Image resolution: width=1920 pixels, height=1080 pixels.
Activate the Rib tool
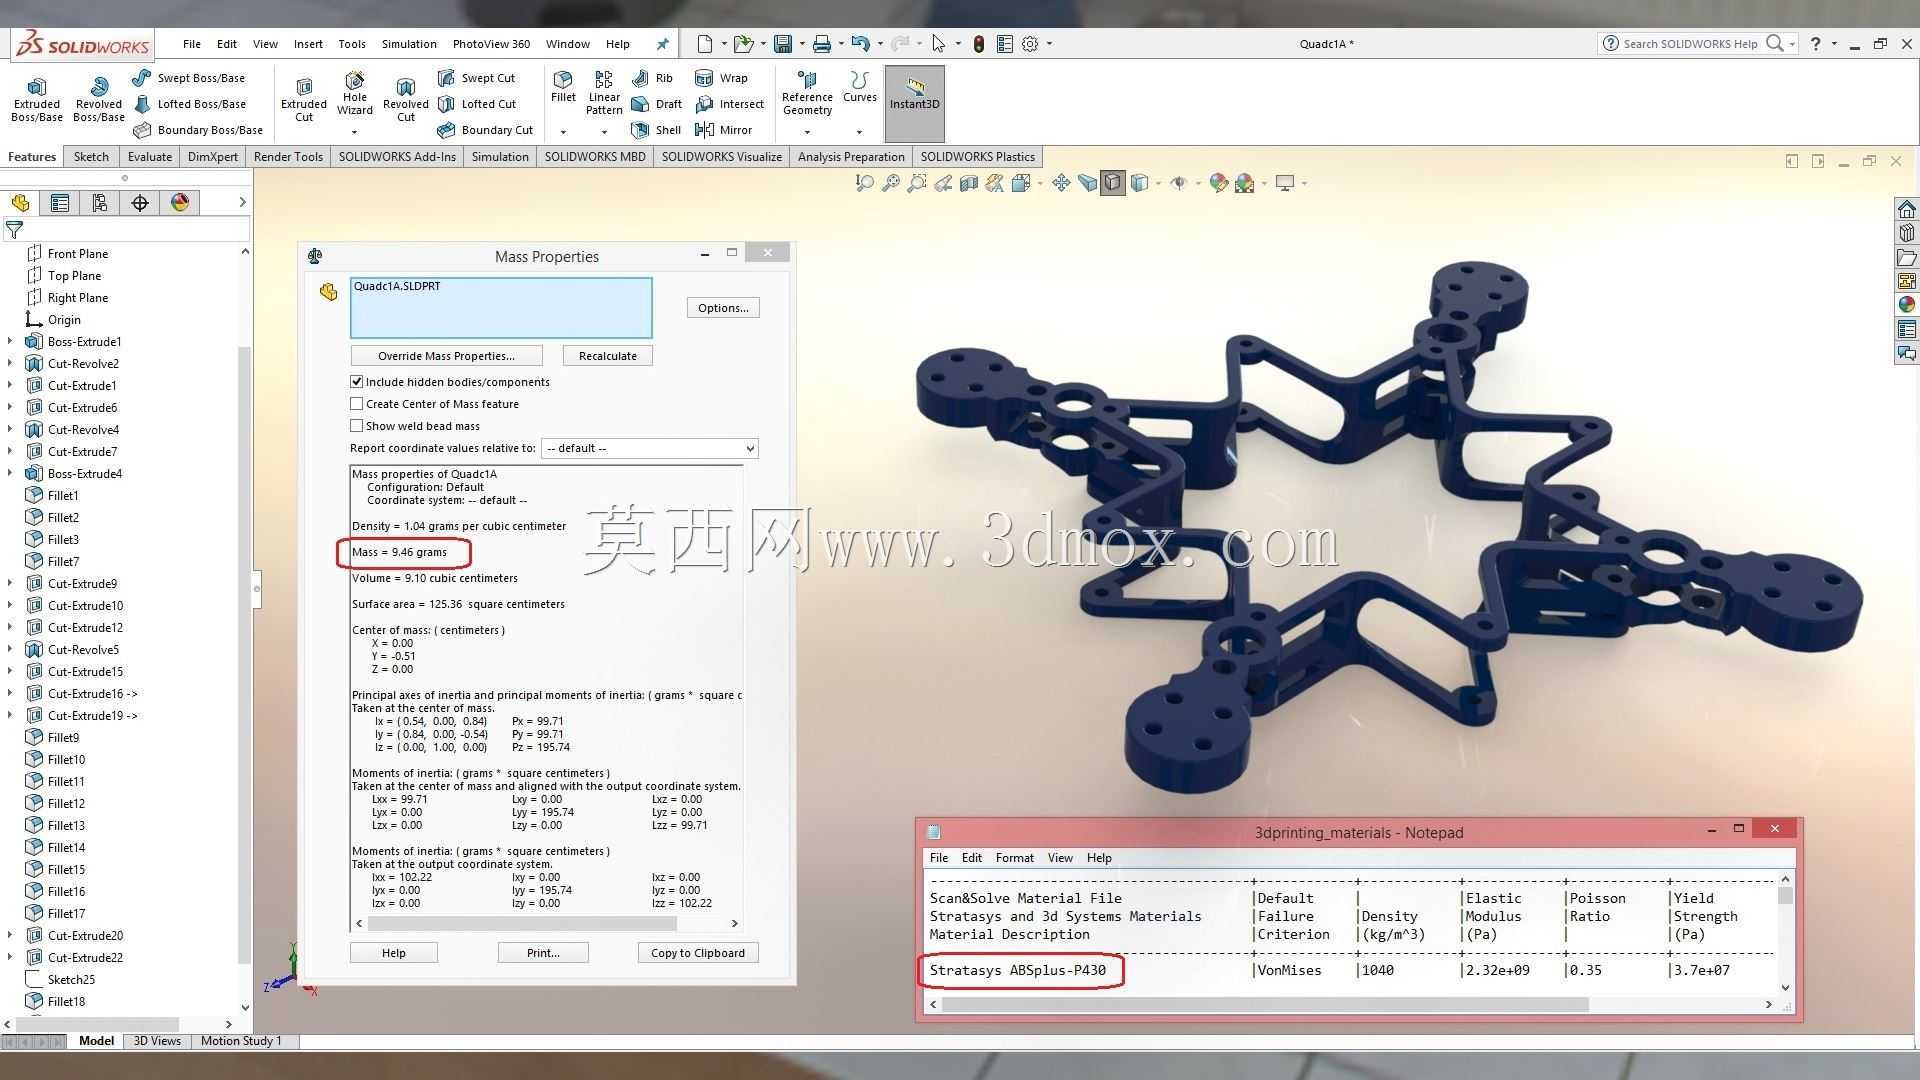tap(653, 78)
